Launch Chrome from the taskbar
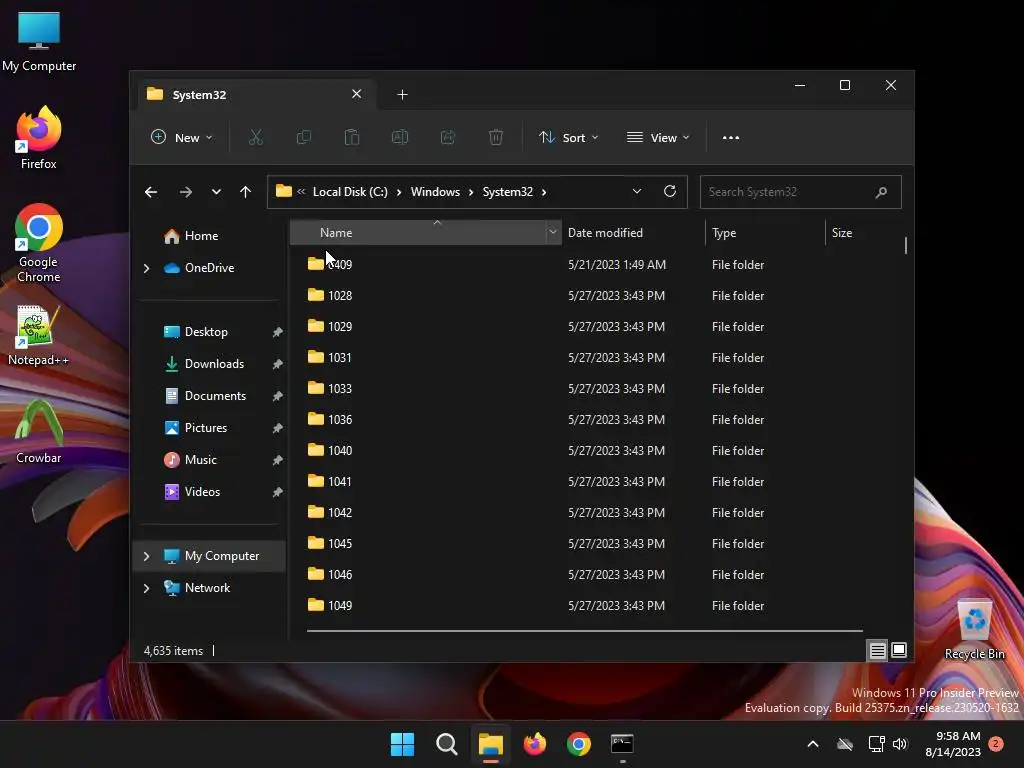 (579, 744)
